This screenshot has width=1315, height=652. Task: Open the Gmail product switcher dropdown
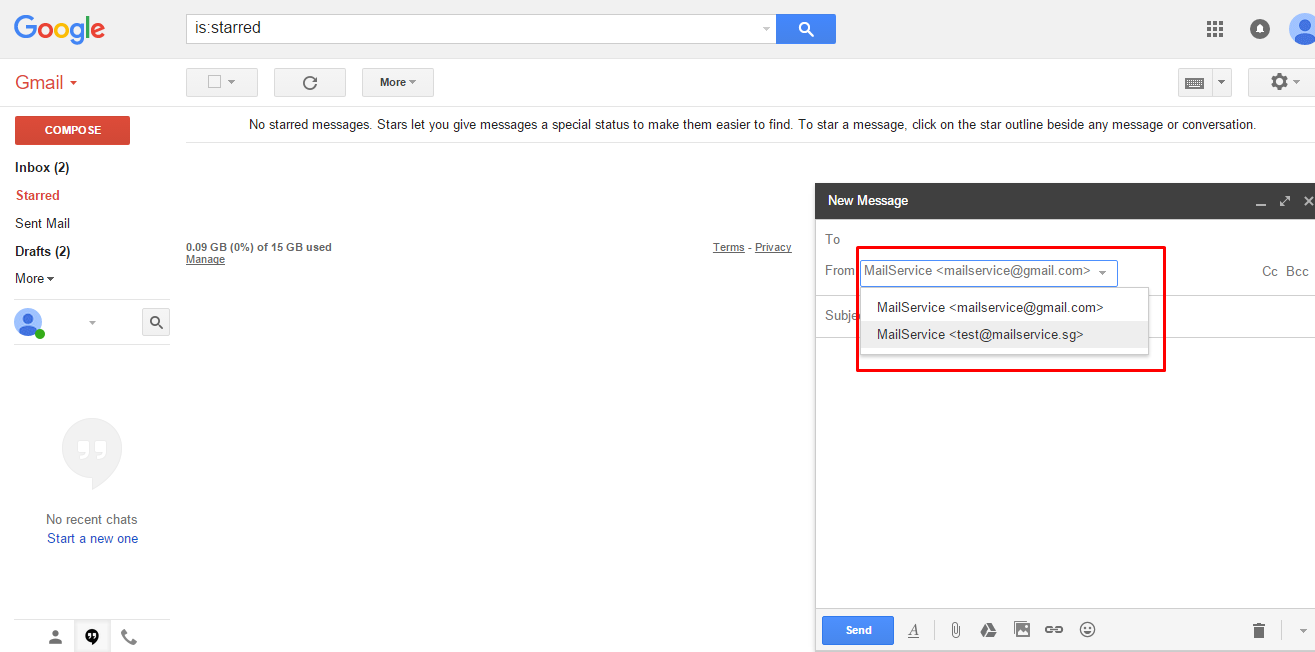[x=46, y=83]
